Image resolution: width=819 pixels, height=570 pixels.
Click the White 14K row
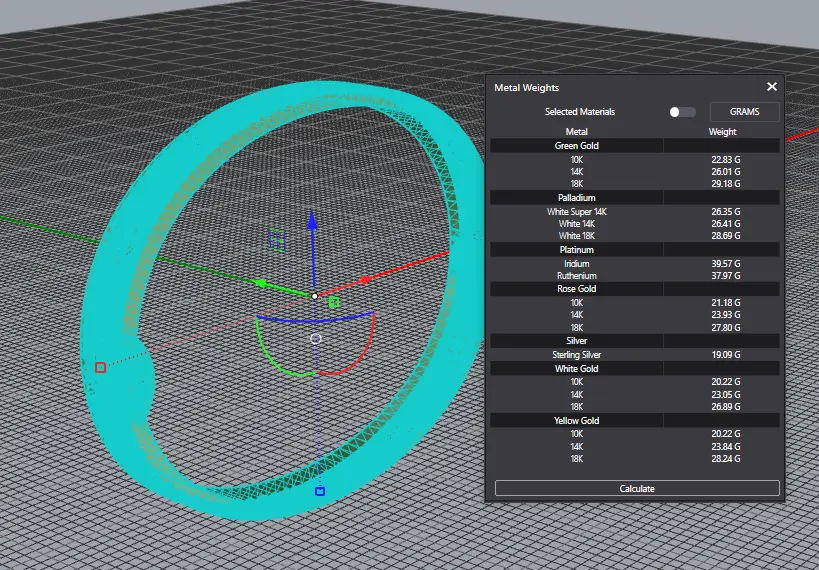coord(635,224)
